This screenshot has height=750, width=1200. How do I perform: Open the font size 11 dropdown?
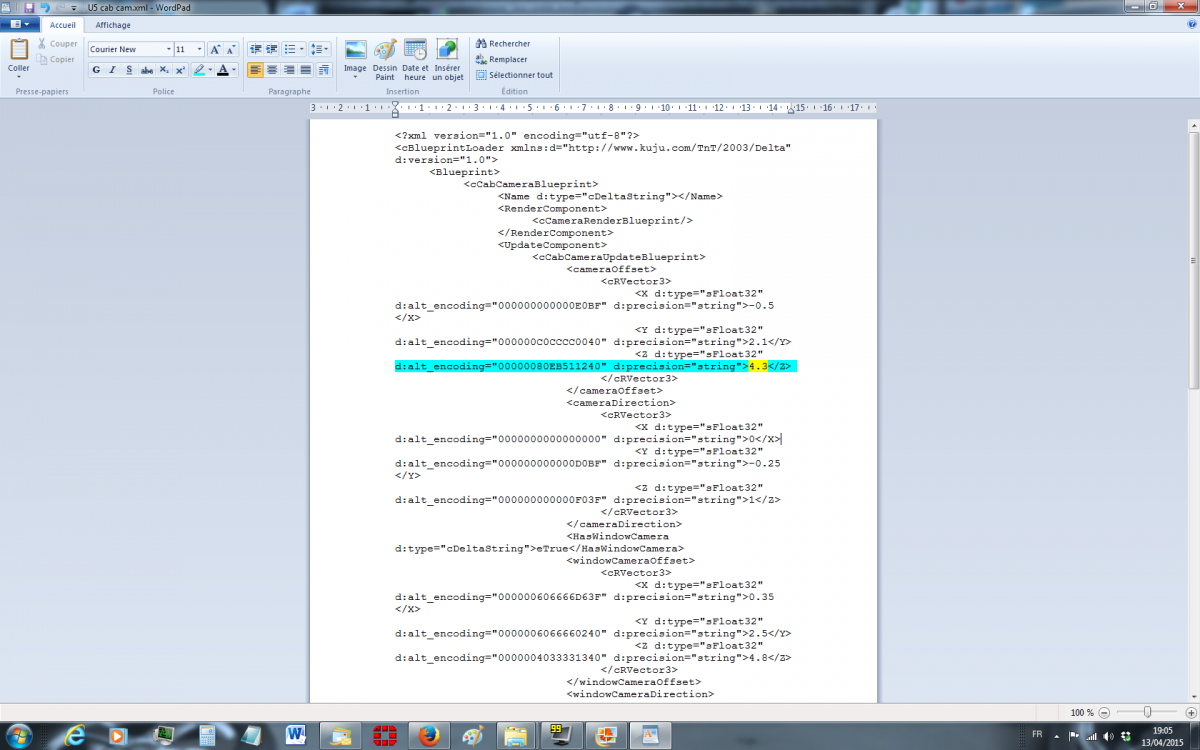[x=200, y=49]
